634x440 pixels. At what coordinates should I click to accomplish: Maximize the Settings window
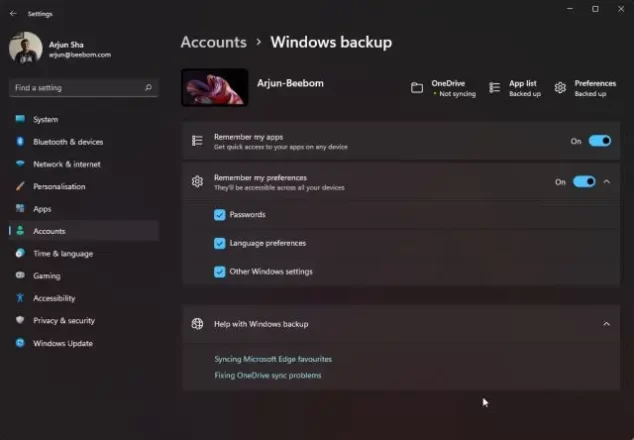pos(595,9)
